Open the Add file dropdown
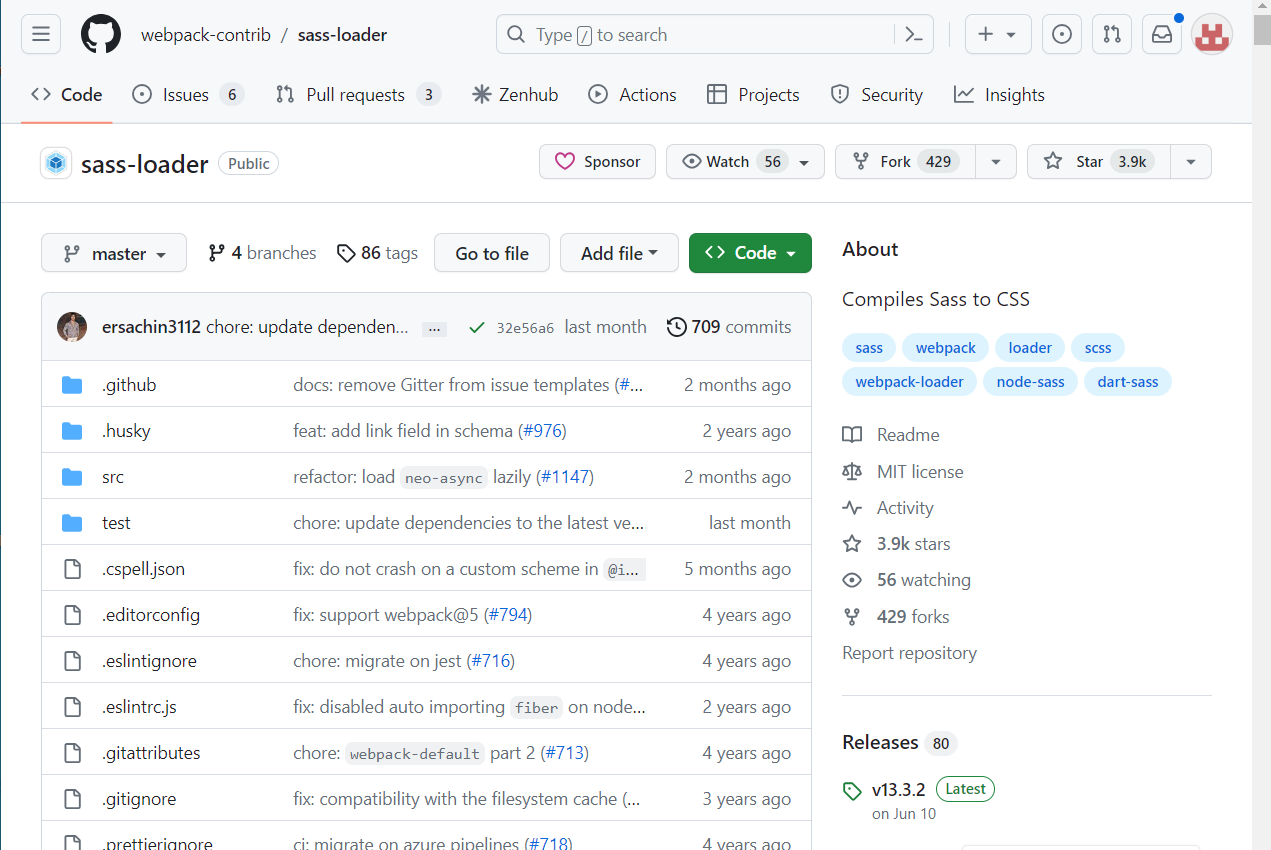The width and height of the screenshot is (1271, 850). pyautogui.click(x=619, y=253)
